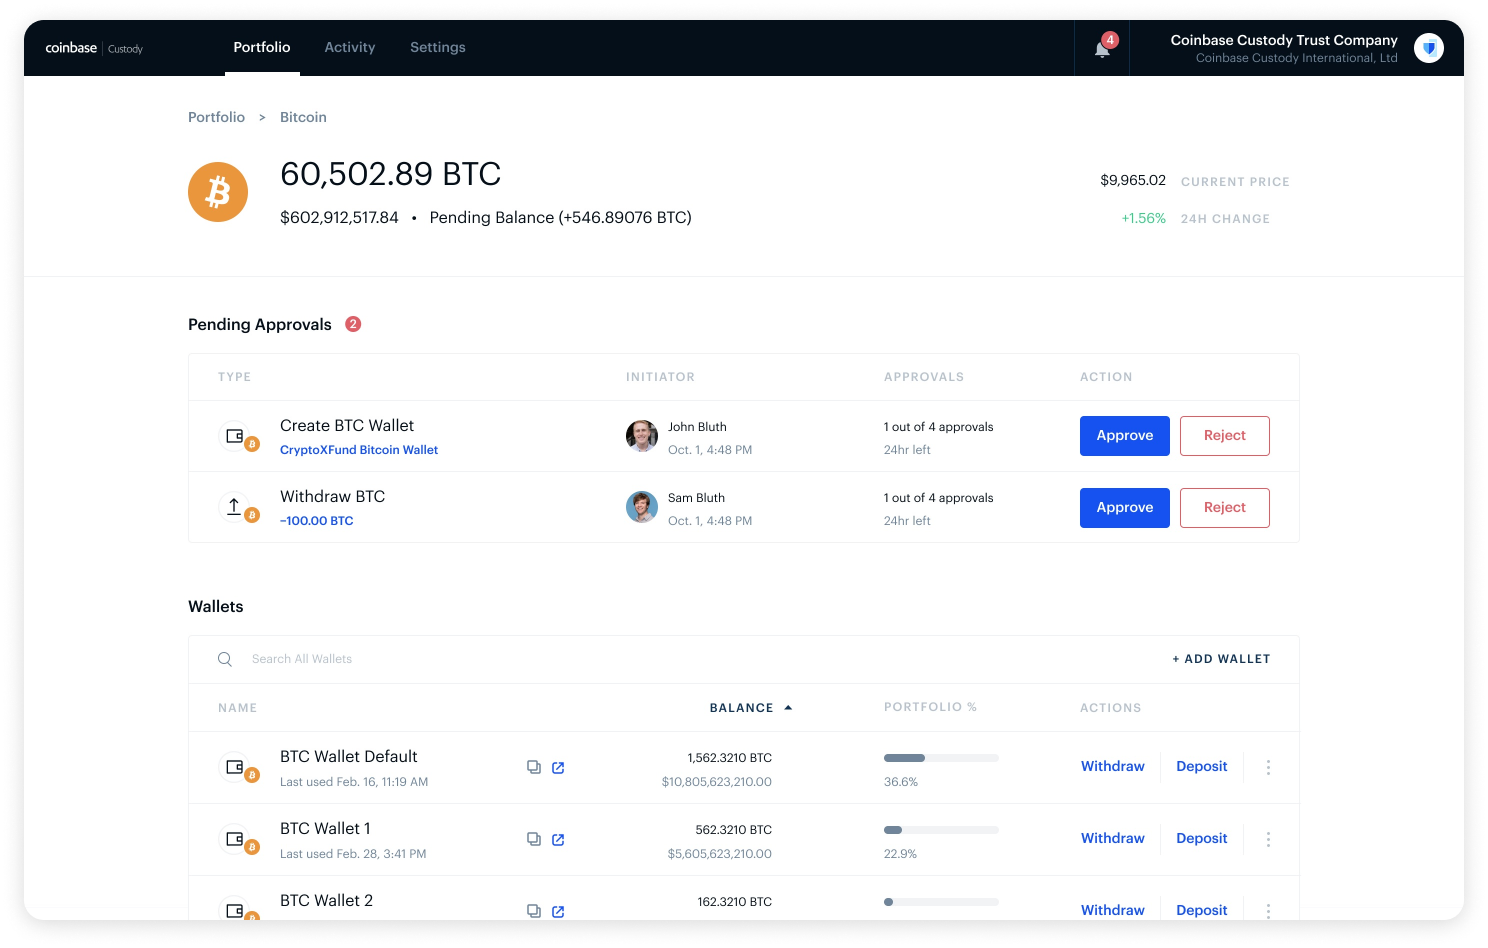The width and height of the screenshot is (1488, 948).
Task: Withdraw from BTC Wallet 1
Action: click(x=1113, y=838)
